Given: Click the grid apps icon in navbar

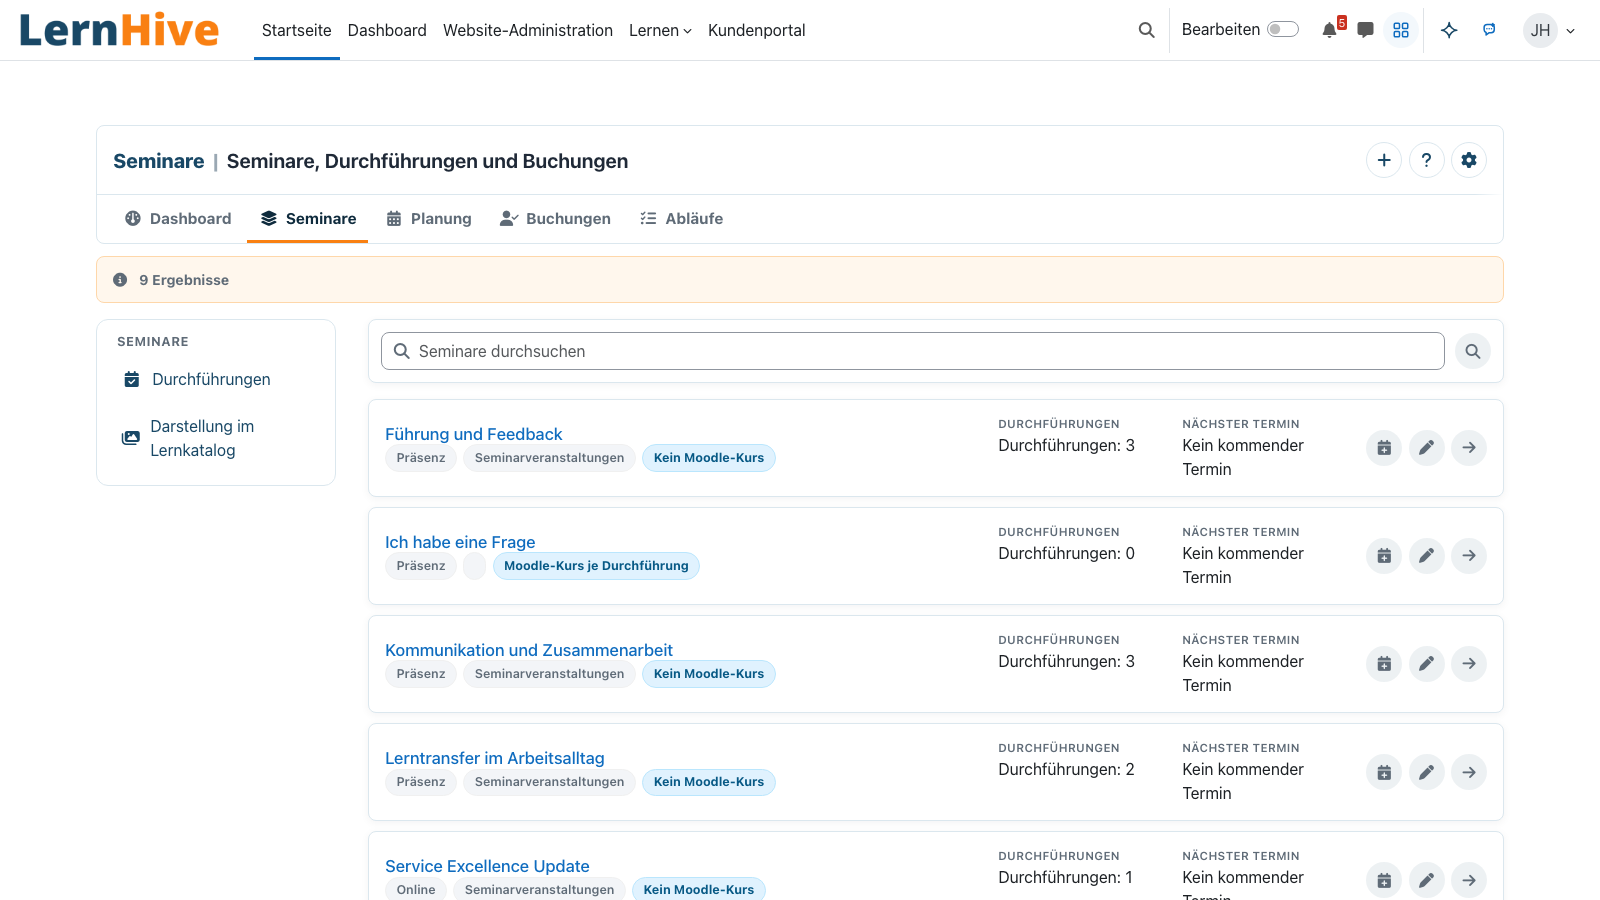Looking at the screenshot, I should pos(1401,30).
